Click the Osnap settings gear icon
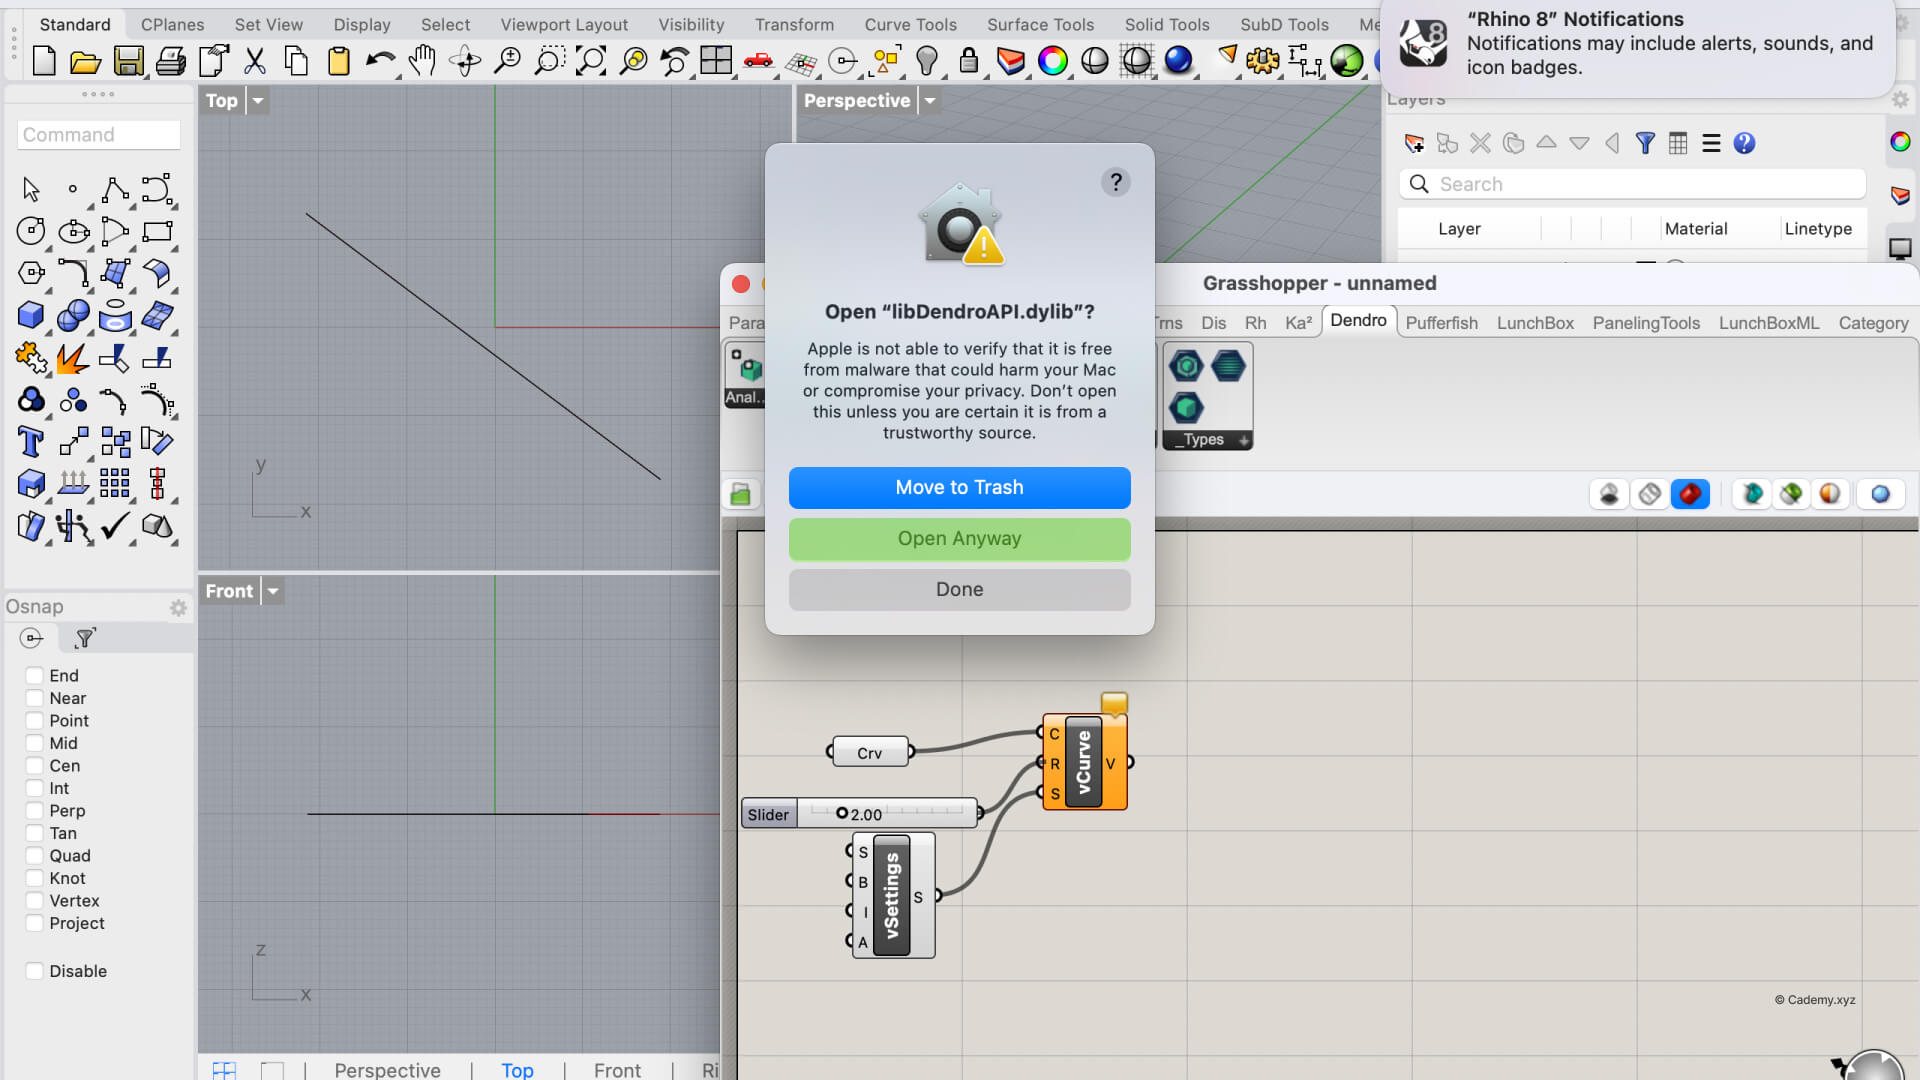The height and width of the screenshot is (1080, 1920). click(178, 607)
